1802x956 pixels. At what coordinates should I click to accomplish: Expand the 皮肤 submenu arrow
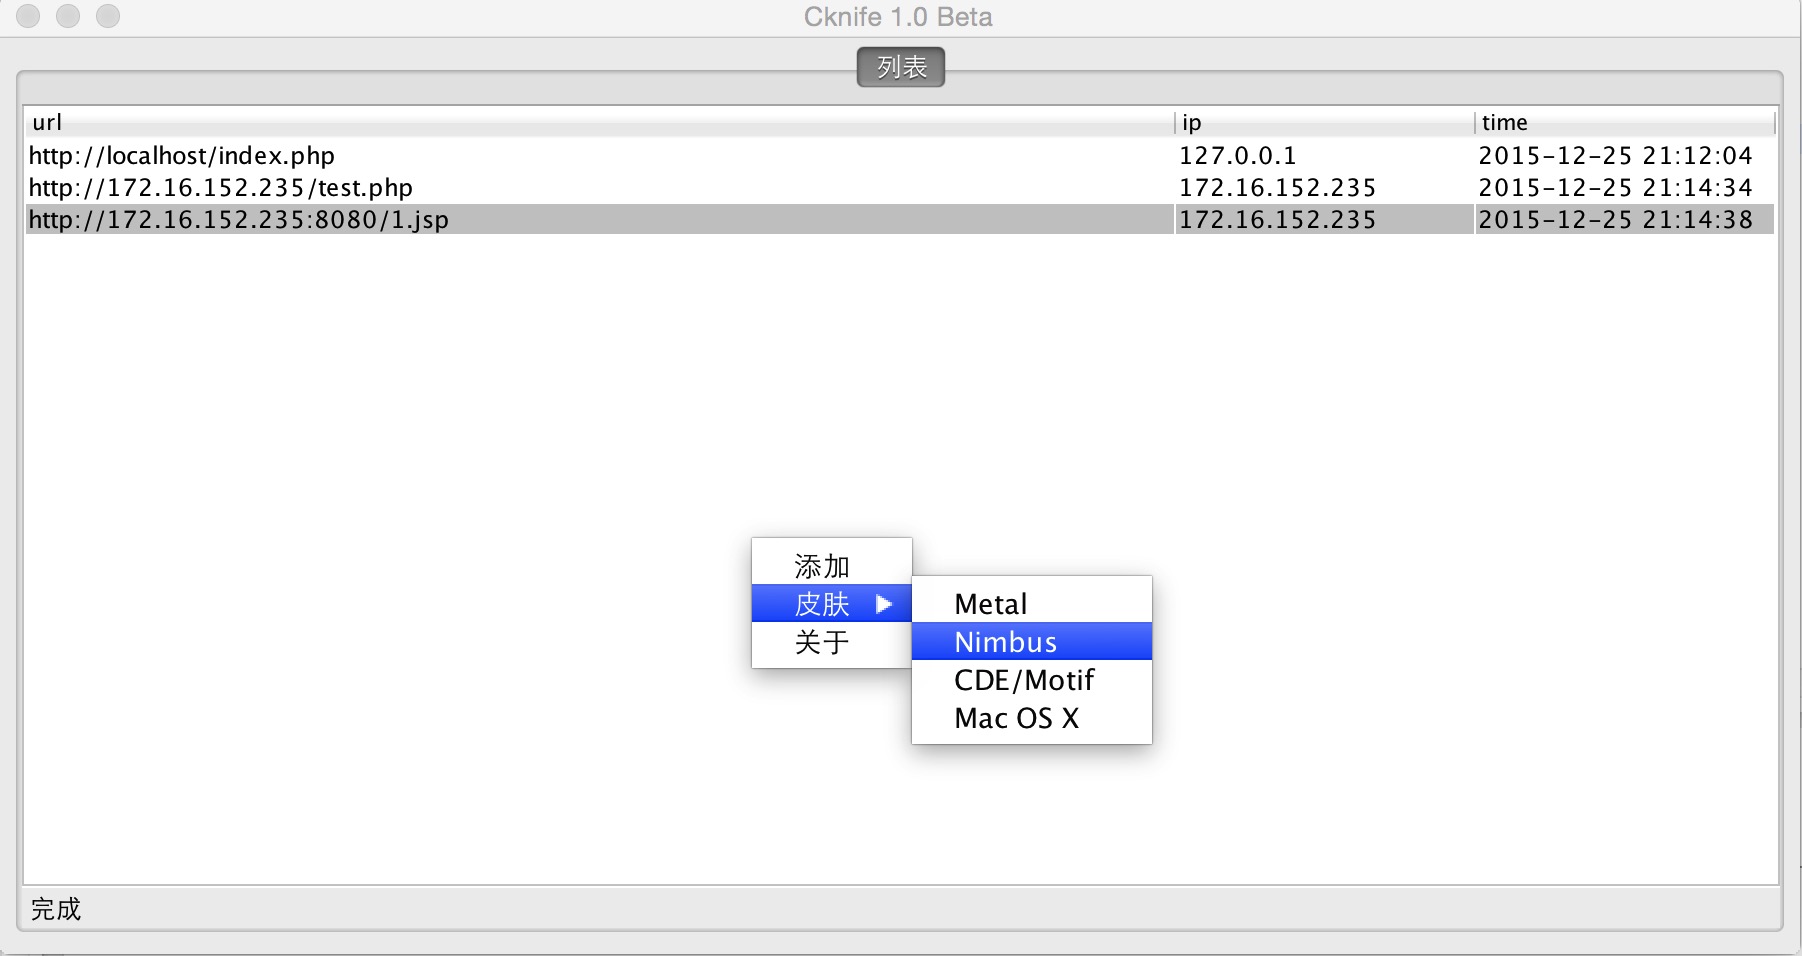click(883, 604)
